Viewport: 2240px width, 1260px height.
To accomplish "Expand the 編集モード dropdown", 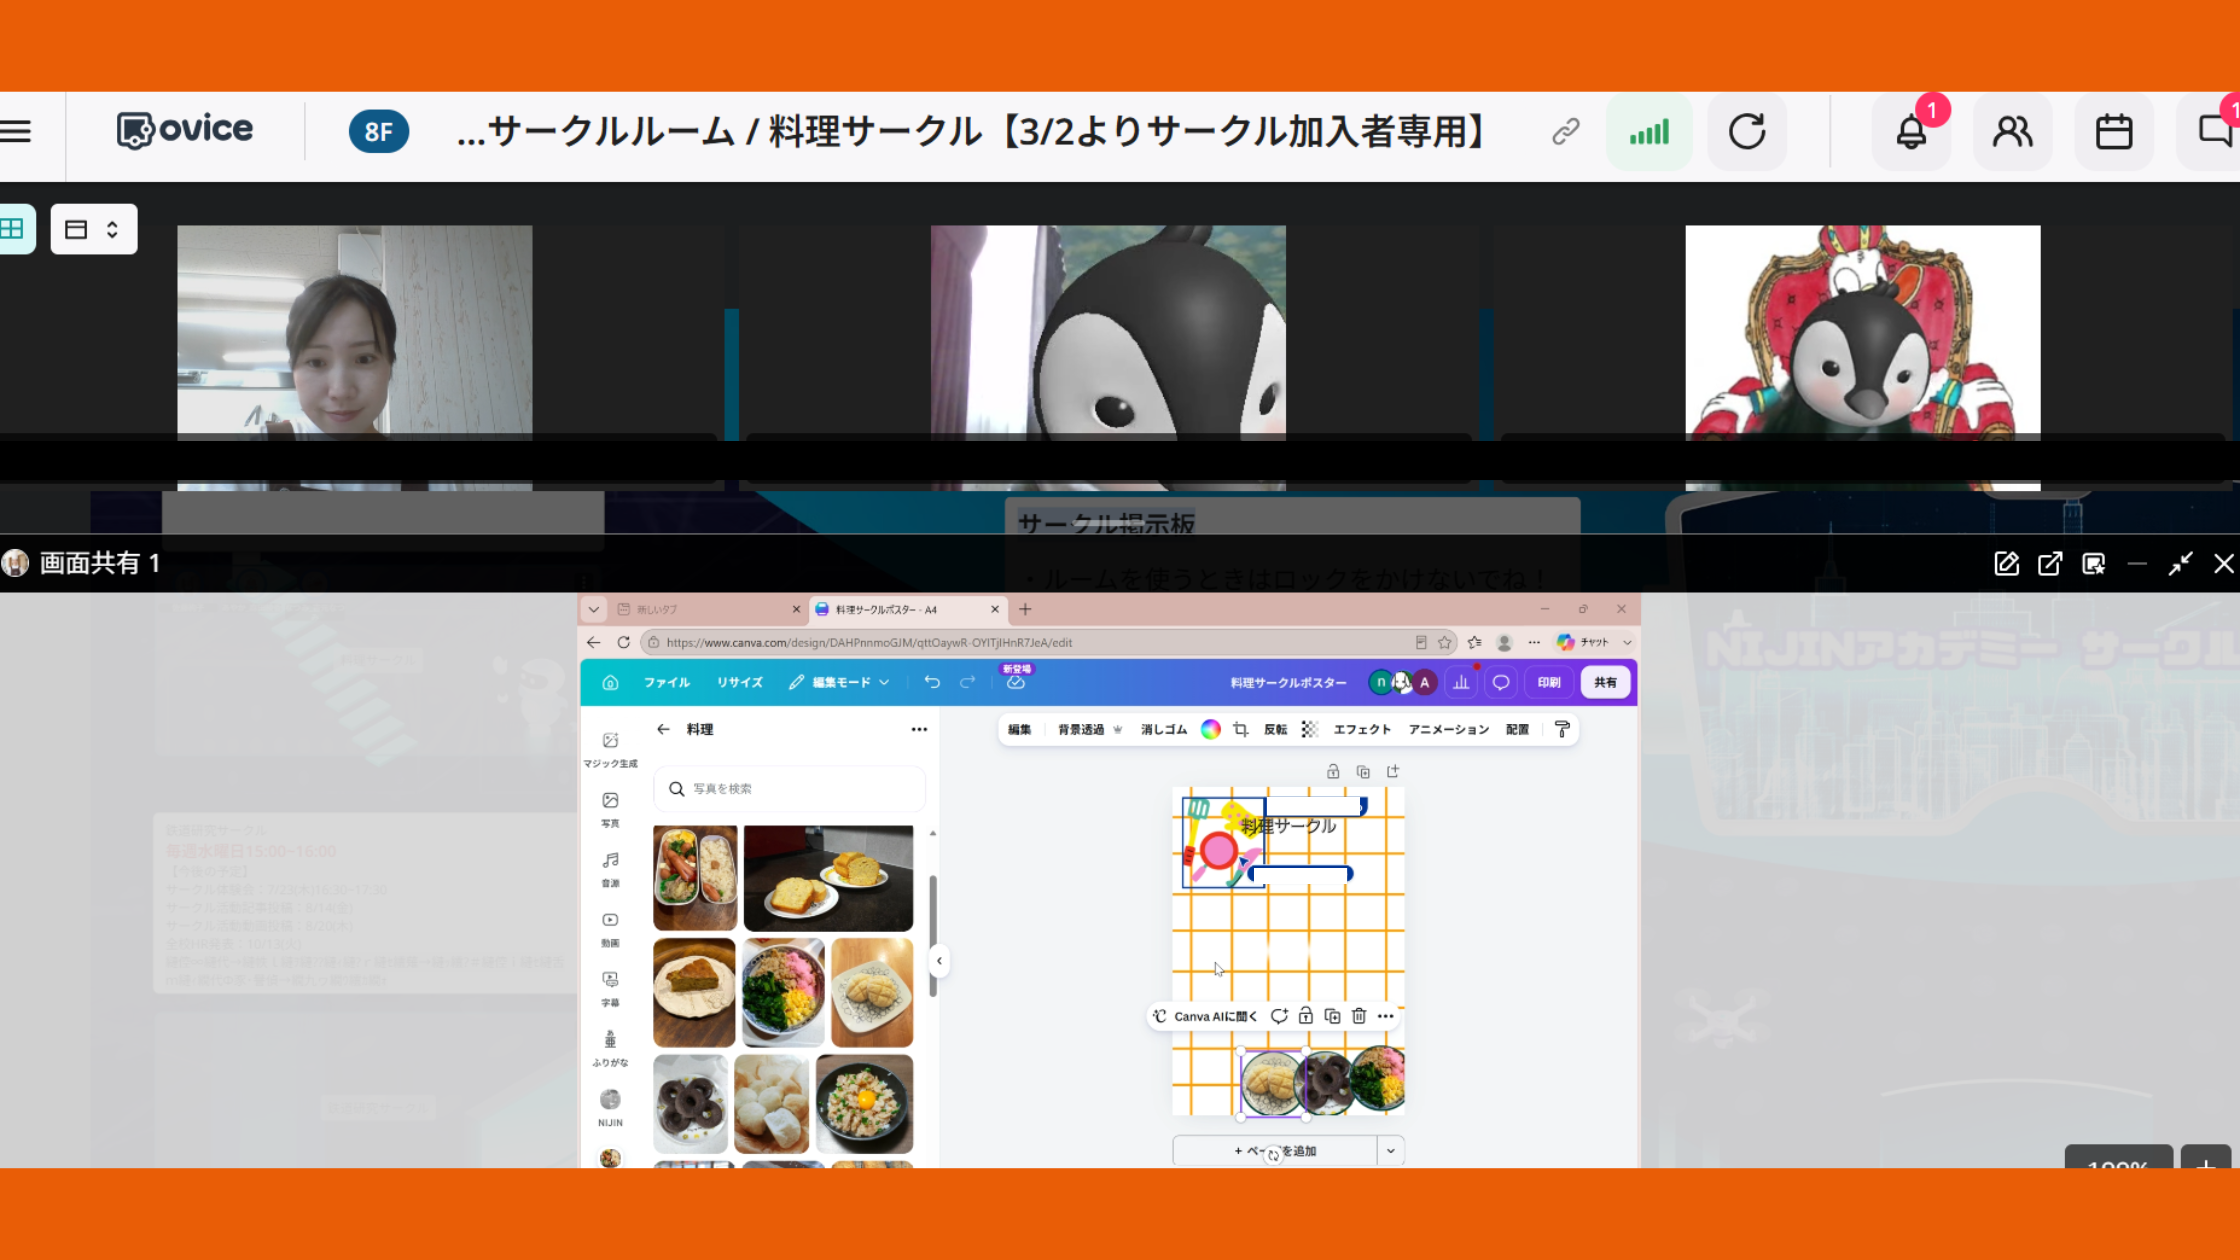I will tap(839, 682).
